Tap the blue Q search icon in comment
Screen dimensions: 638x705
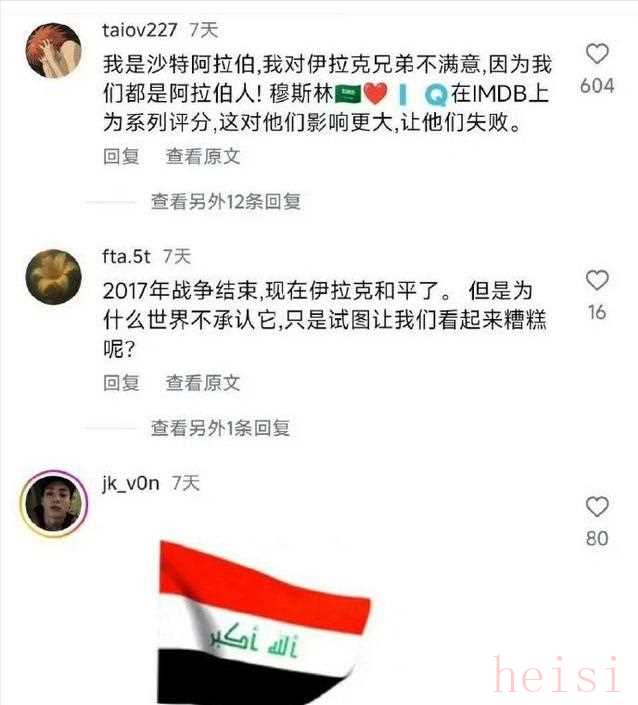tap(436, 94)
